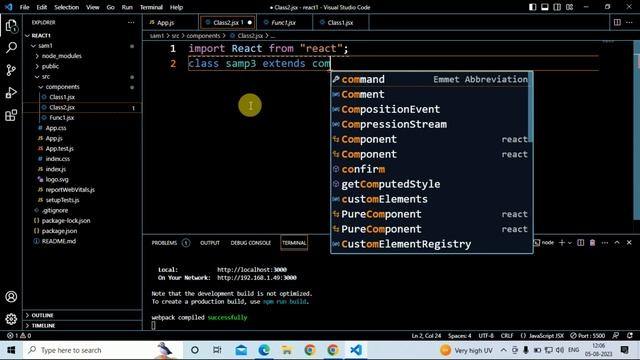This screenshot has height=360, width=640.
Task: Click the errors and warnings status indicator
Action: point(19,336)
